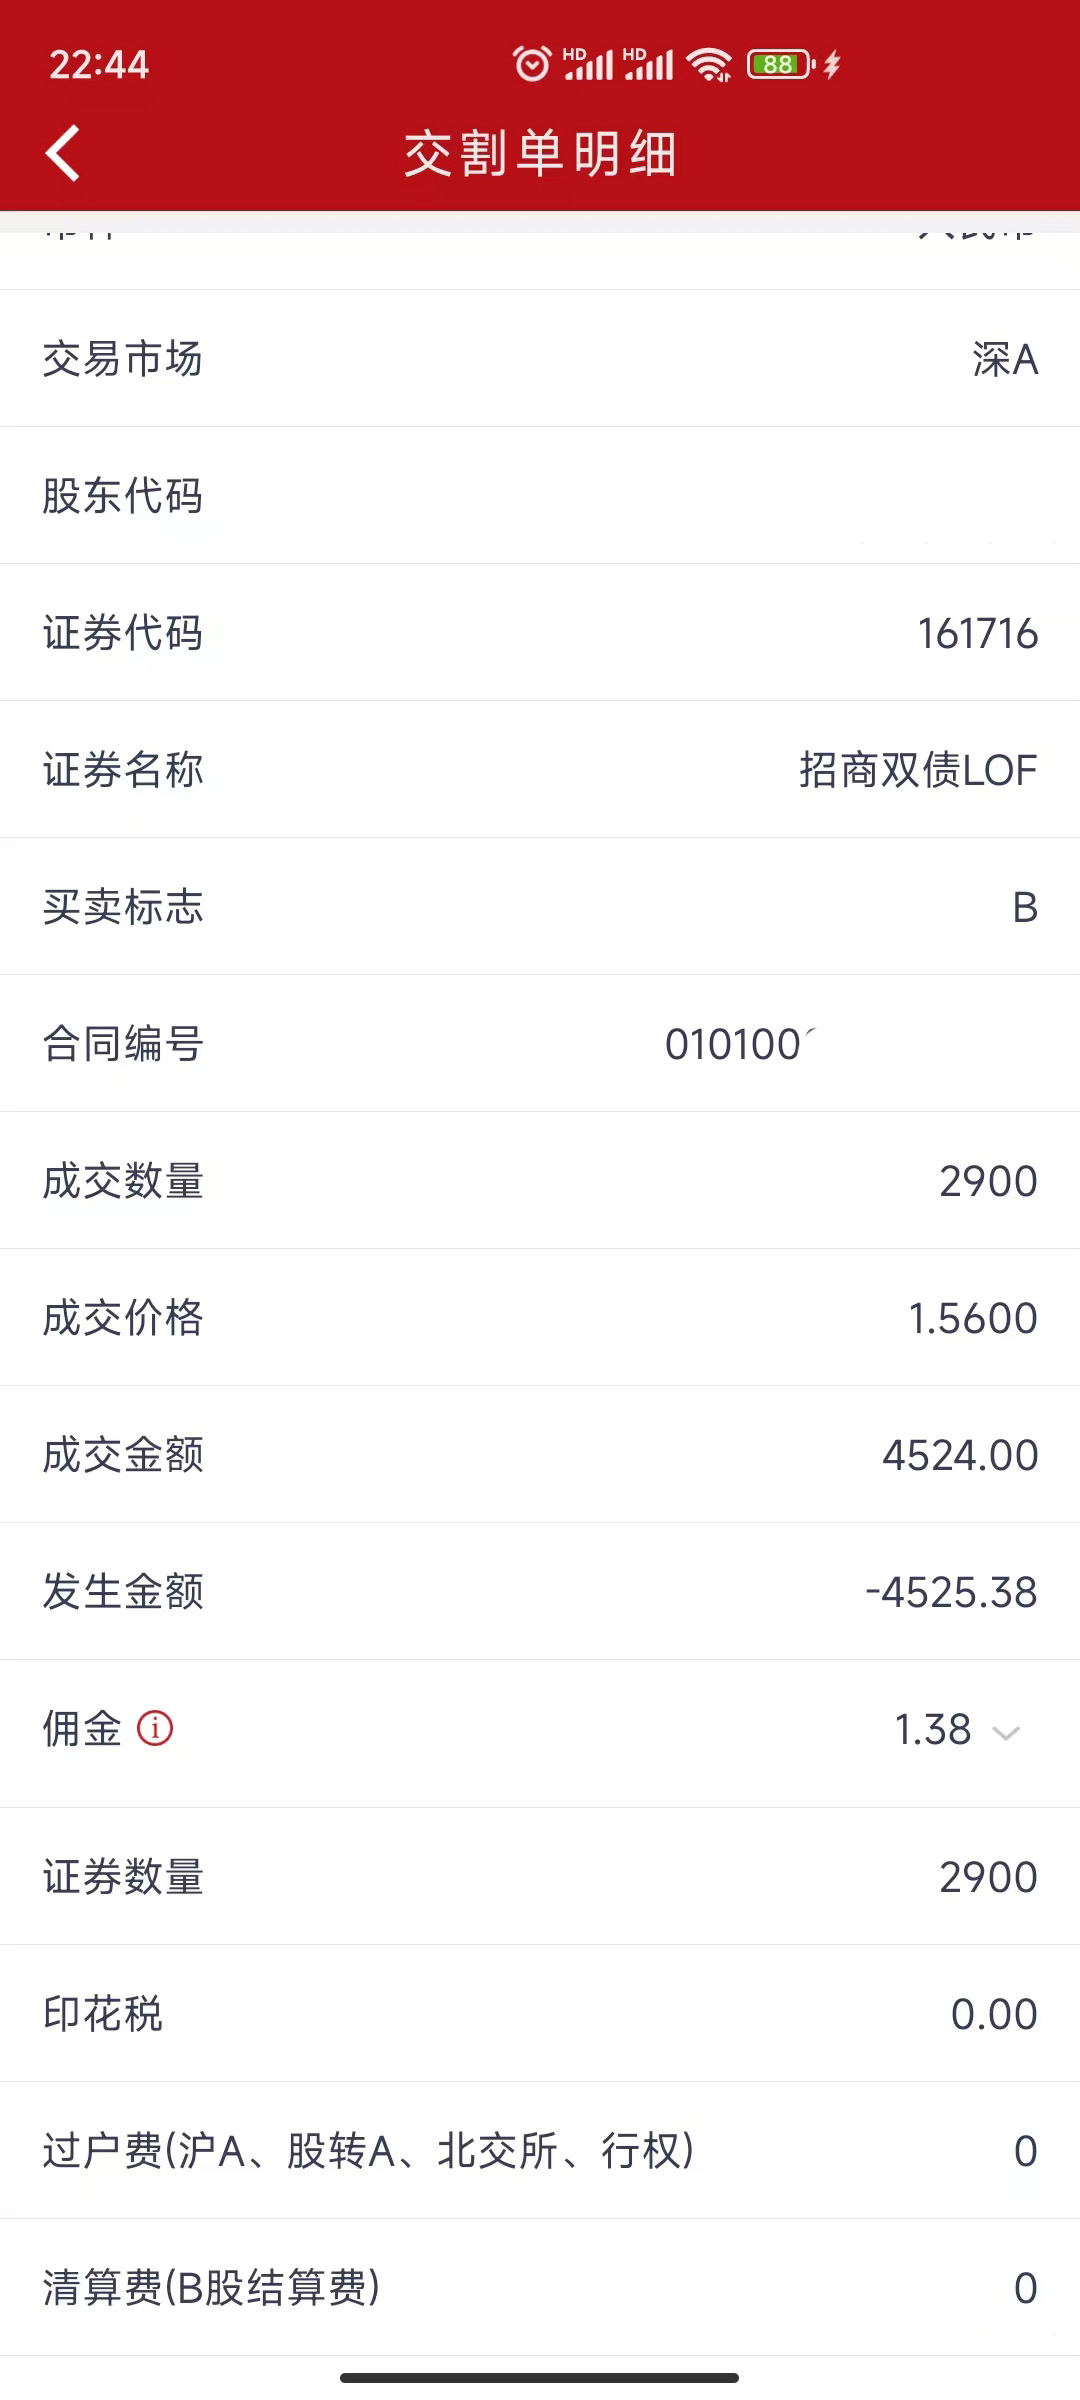The width and height of the screenshot is (1080, 2400).
Task: Tap the first HD signal strength icon
Action: coord(588,64)
